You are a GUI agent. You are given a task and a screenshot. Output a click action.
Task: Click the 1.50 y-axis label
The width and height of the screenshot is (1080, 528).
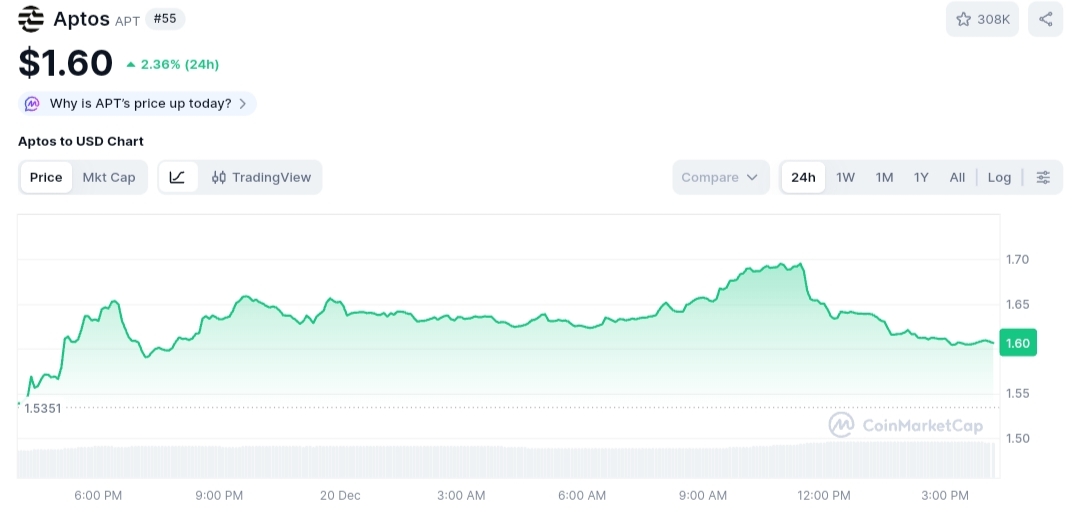(1017, 439)
